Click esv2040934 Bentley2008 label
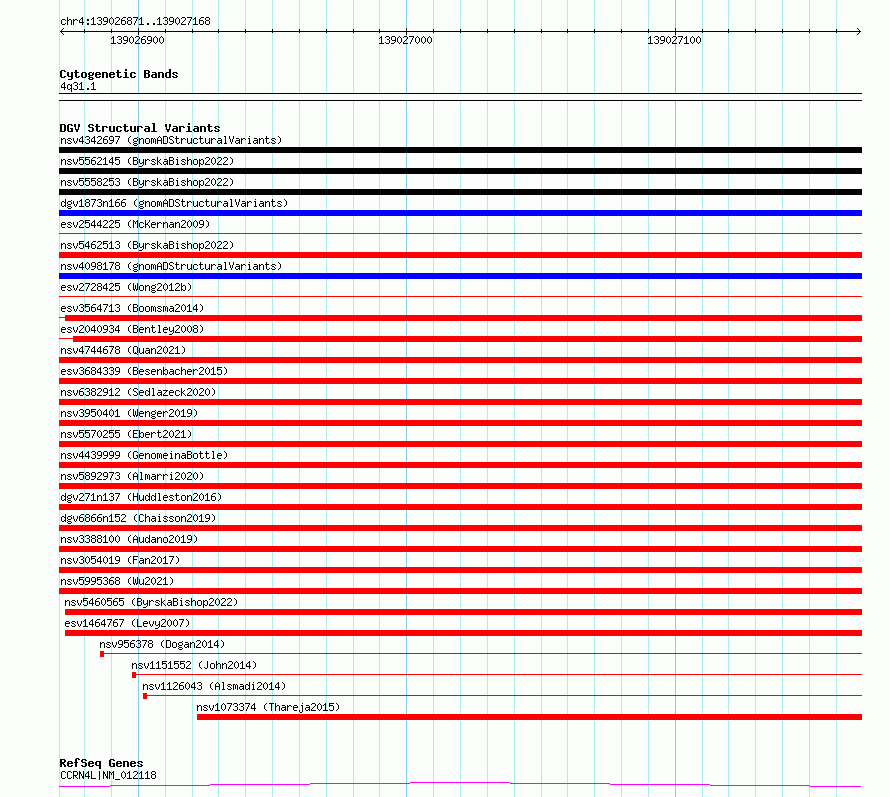 click(x=132, y=329)
